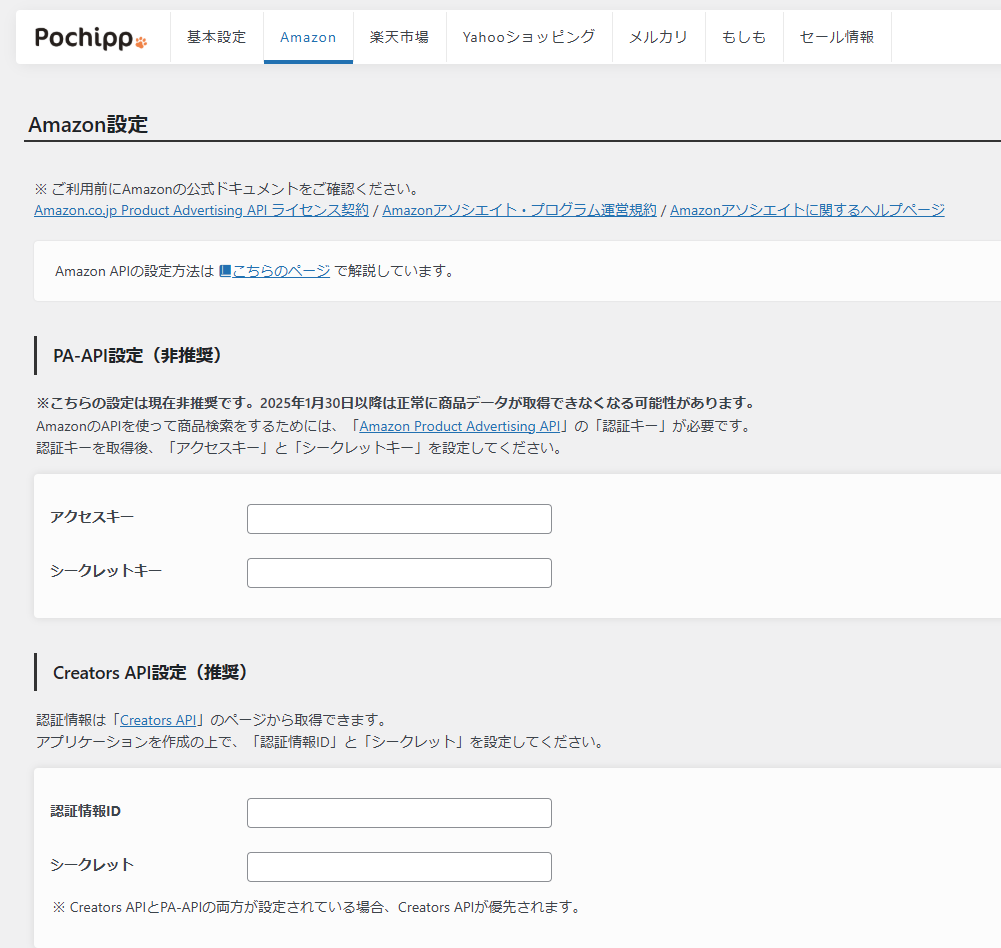Switch to the 基本設定 tab

(x=216, y=37)
